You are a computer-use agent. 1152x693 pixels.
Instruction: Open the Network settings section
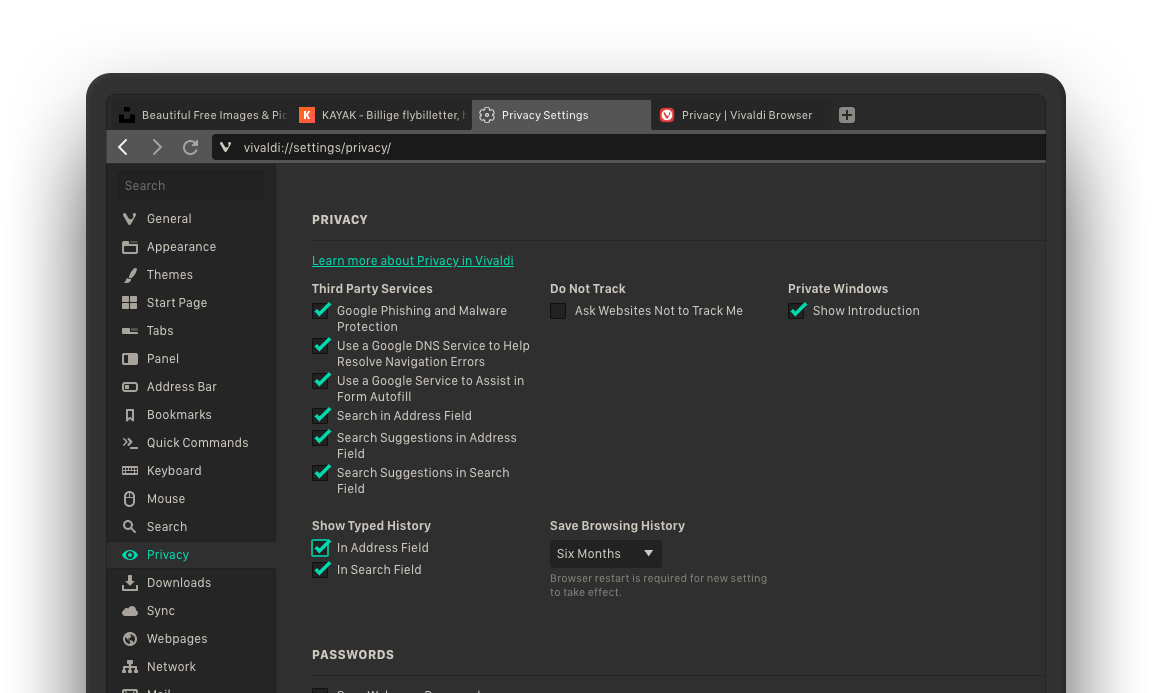(171, 666)
